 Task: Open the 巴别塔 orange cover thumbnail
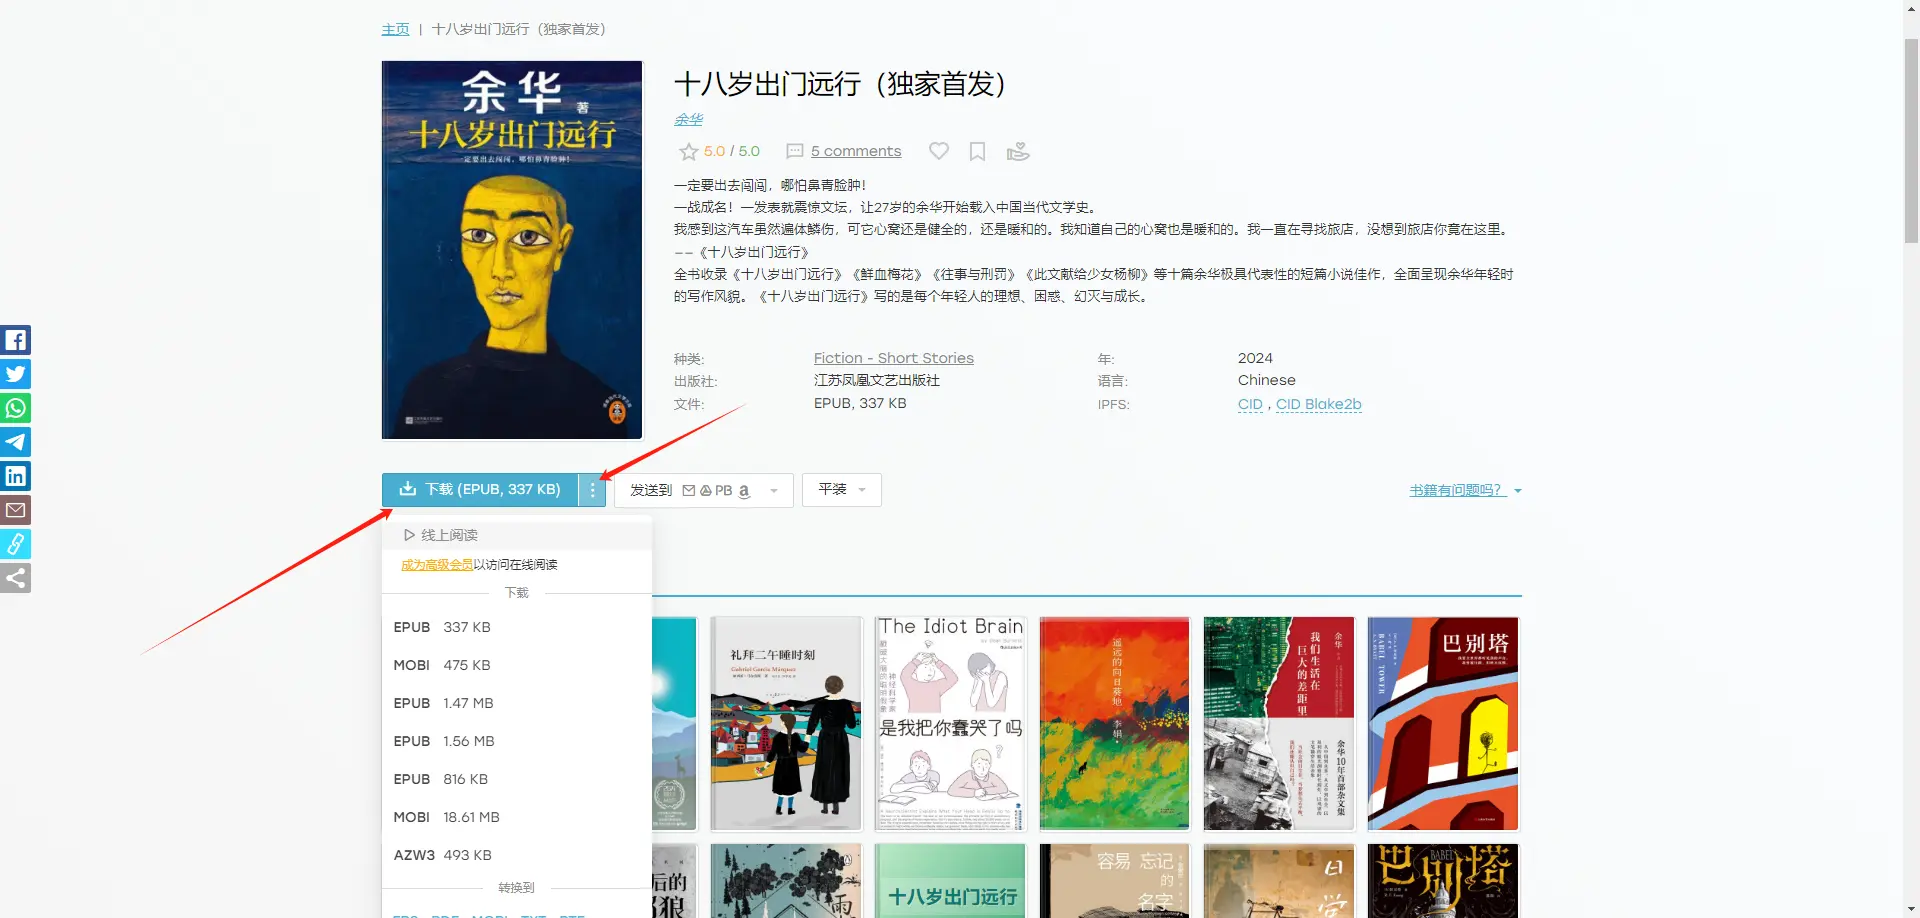1443,724
